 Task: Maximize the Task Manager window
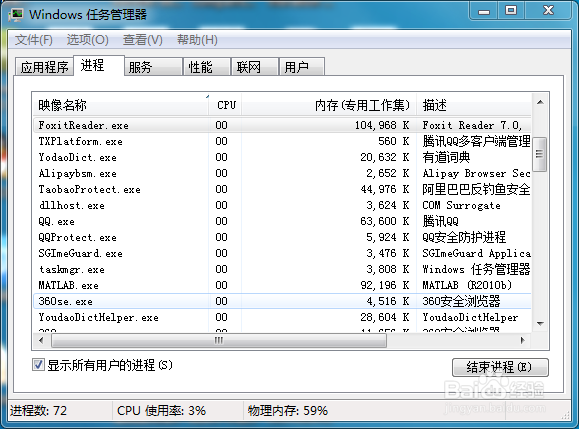(511, 10)
